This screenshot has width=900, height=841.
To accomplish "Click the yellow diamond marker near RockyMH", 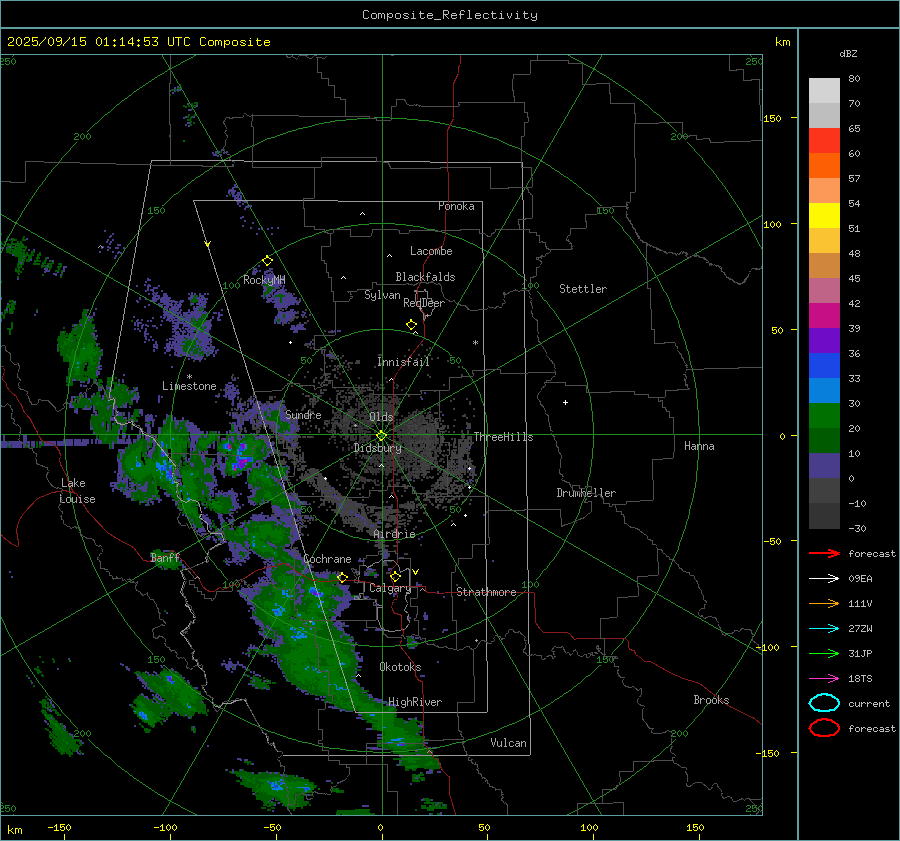I will [x=267, y=261].
